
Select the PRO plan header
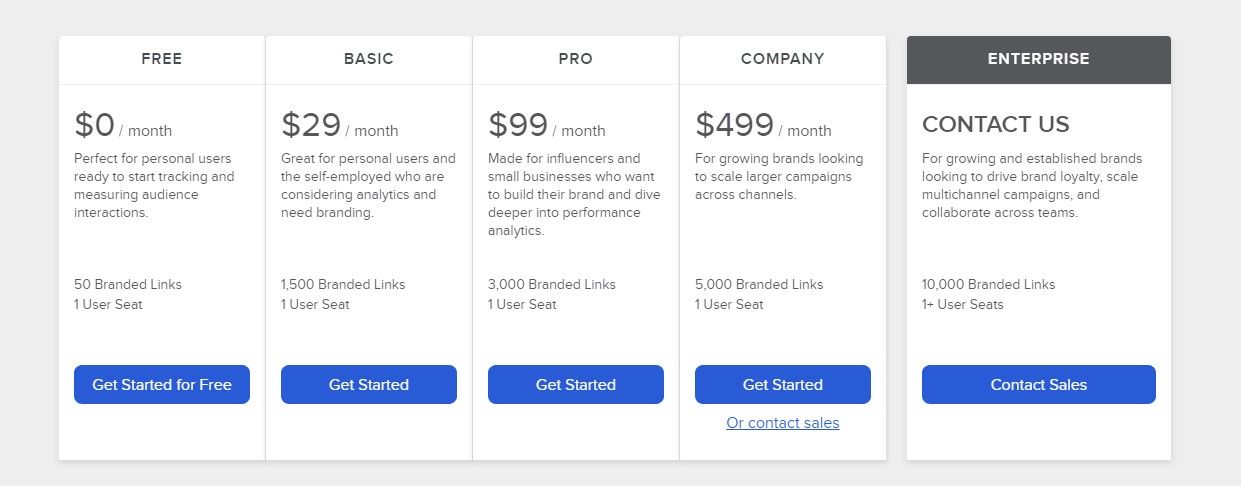click(576, 59)
